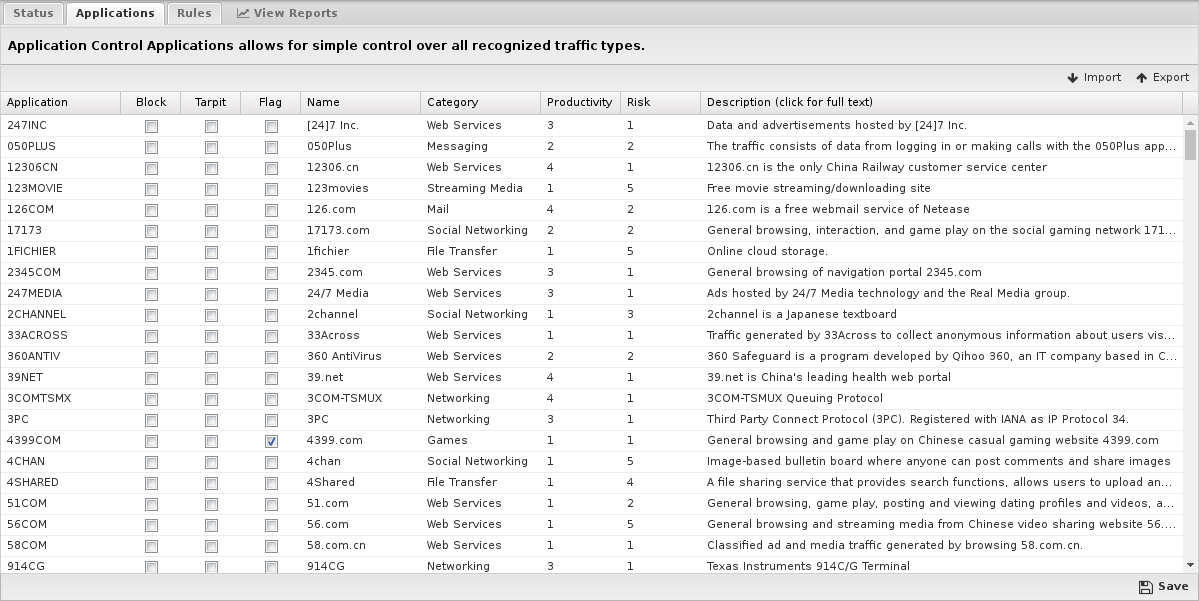Click the vertical scrollbar thumb
Screen dimensions: 1199x601
tap(1190, 145)
